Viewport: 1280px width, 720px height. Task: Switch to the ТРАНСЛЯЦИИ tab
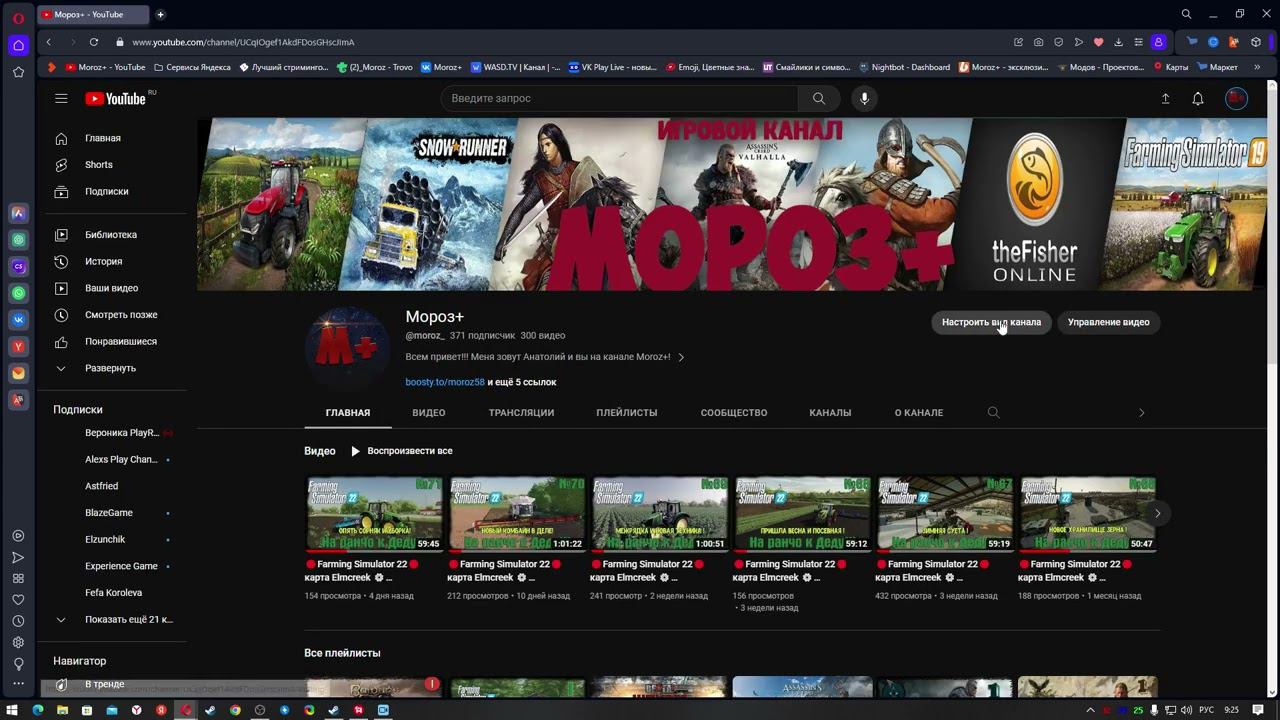click(521, 412)
